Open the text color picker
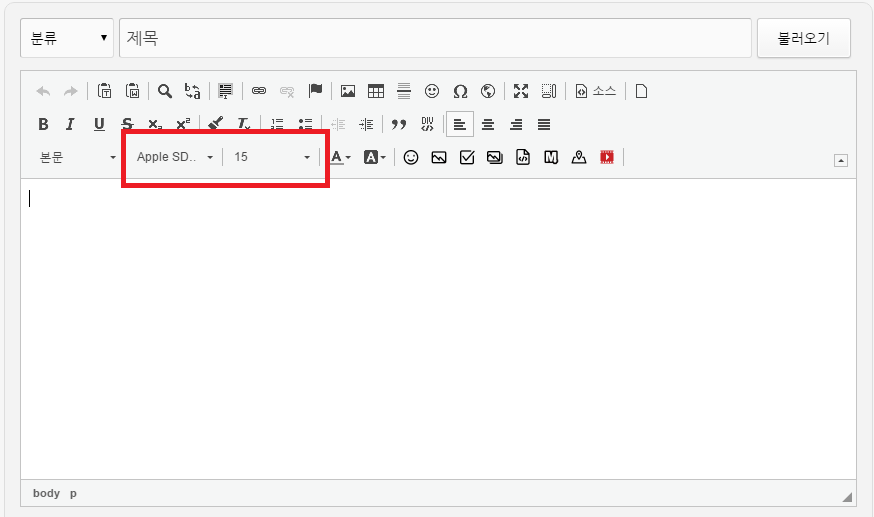 [340, 157]
